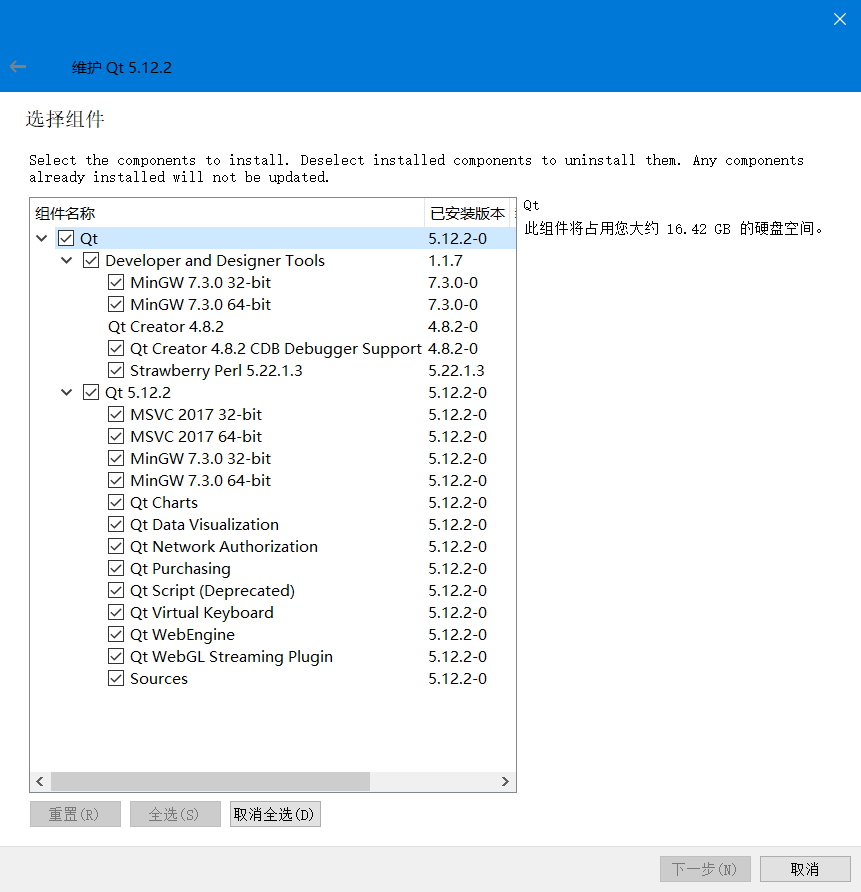The image size is (861, 892).
Task: Click the 组件名称 column header
Action: pyautogui.click(x=227, y=213)
